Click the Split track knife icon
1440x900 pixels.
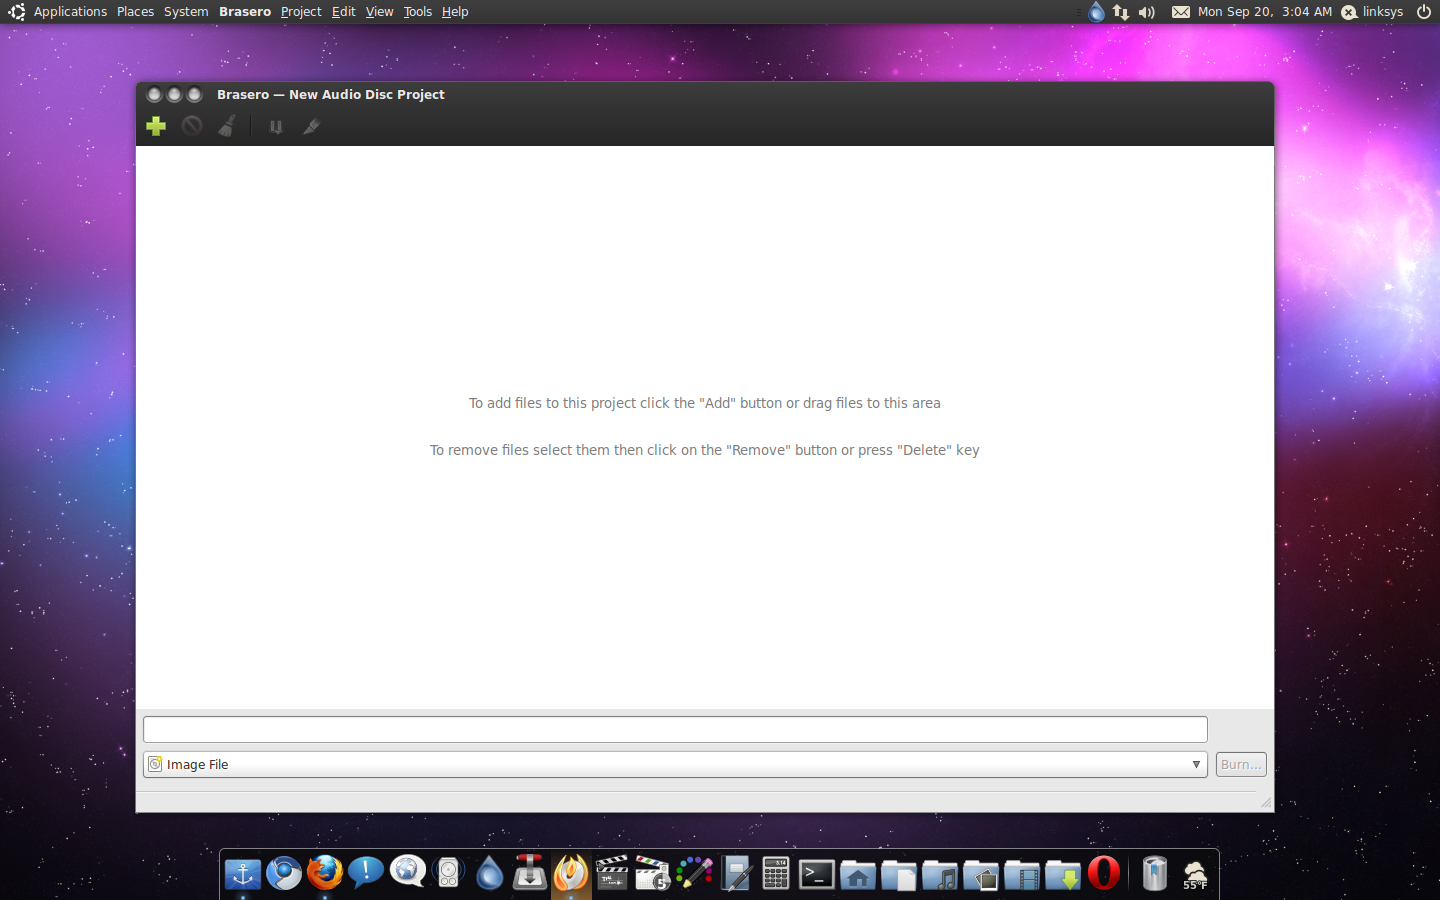tap(311, 126)
